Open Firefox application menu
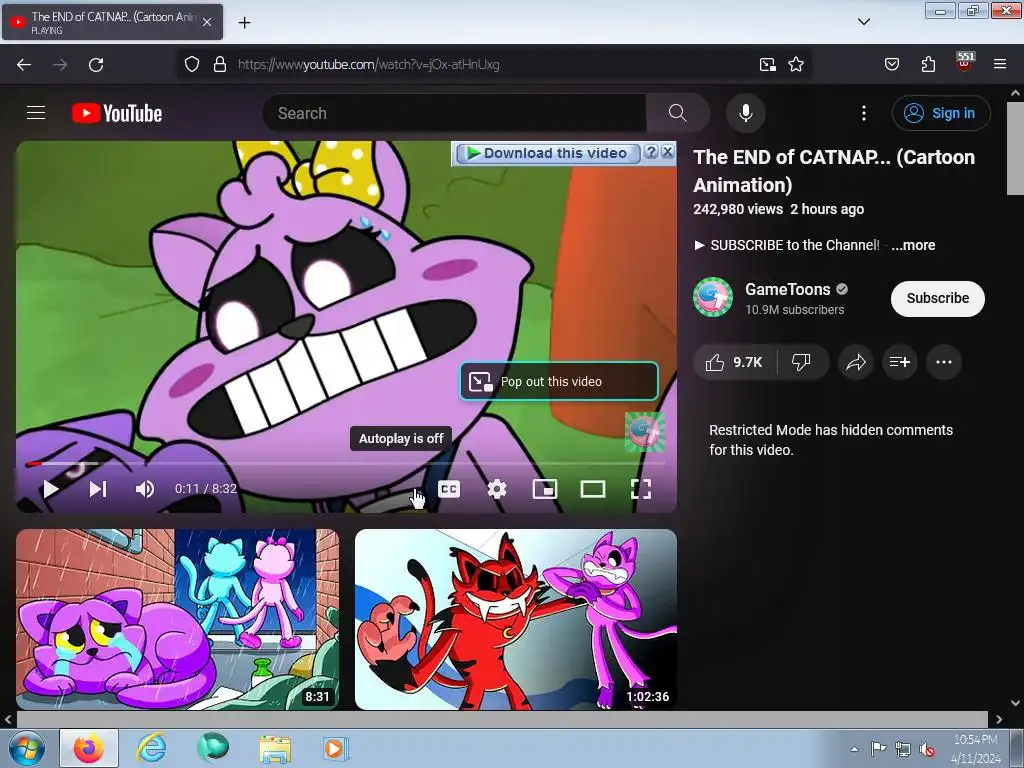This screenshot has height=768, width=1024. coord(1000,64)
